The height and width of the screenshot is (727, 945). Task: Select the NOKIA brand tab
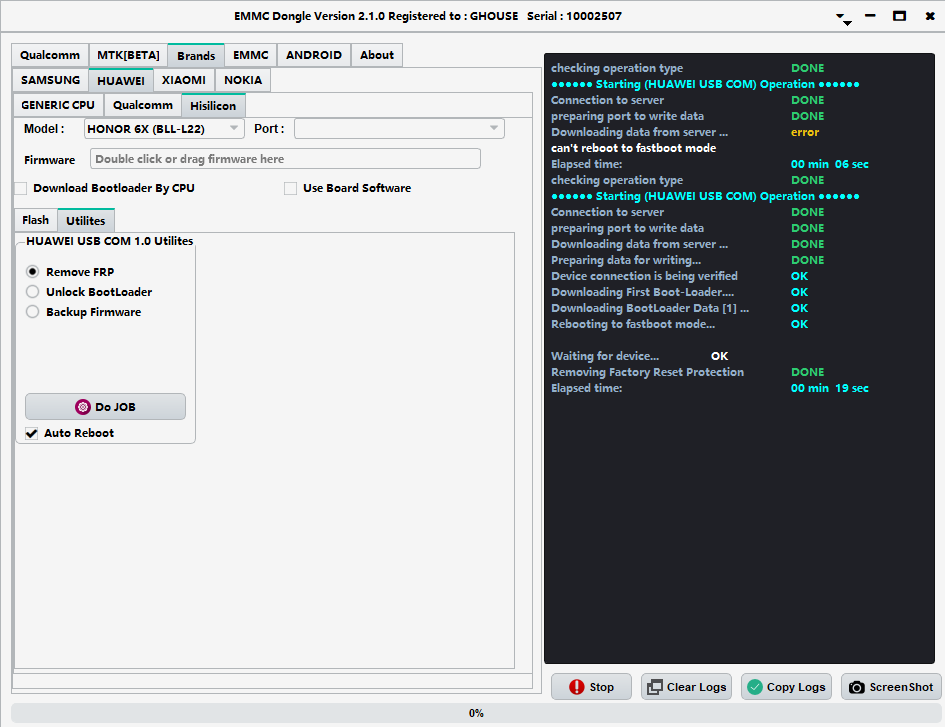click(243, 80)
